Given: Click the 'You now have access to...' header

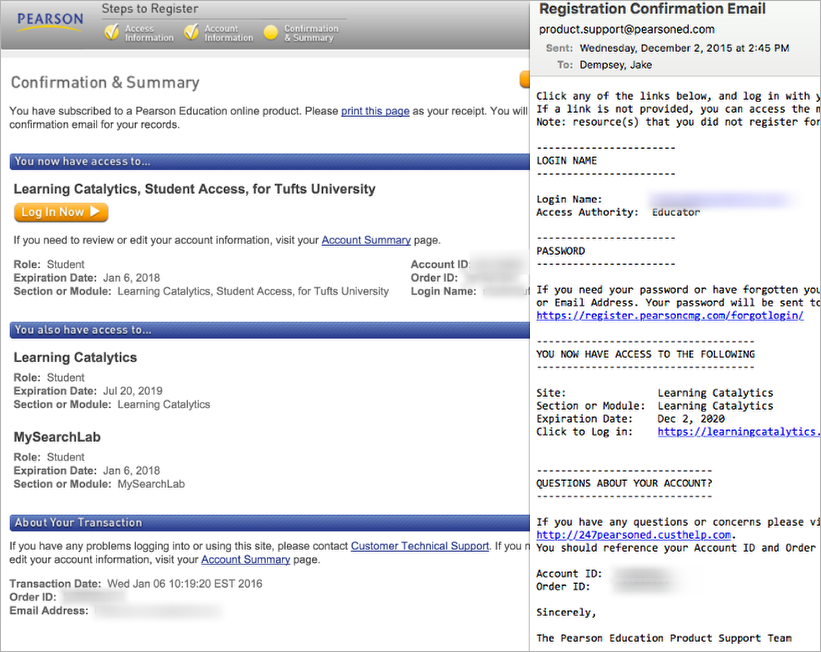Looking at the screenshot, I should (x=270, y=161).
